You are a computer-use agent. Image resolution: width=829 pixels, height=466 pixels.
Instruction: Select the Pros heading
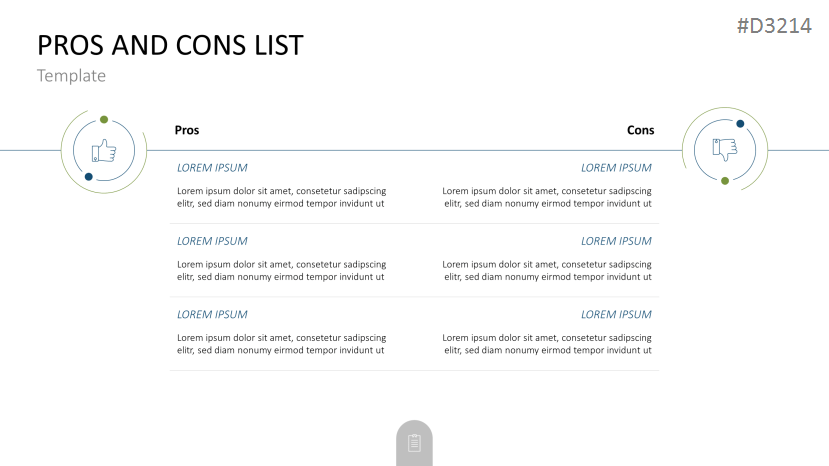(x=187, y=130)
